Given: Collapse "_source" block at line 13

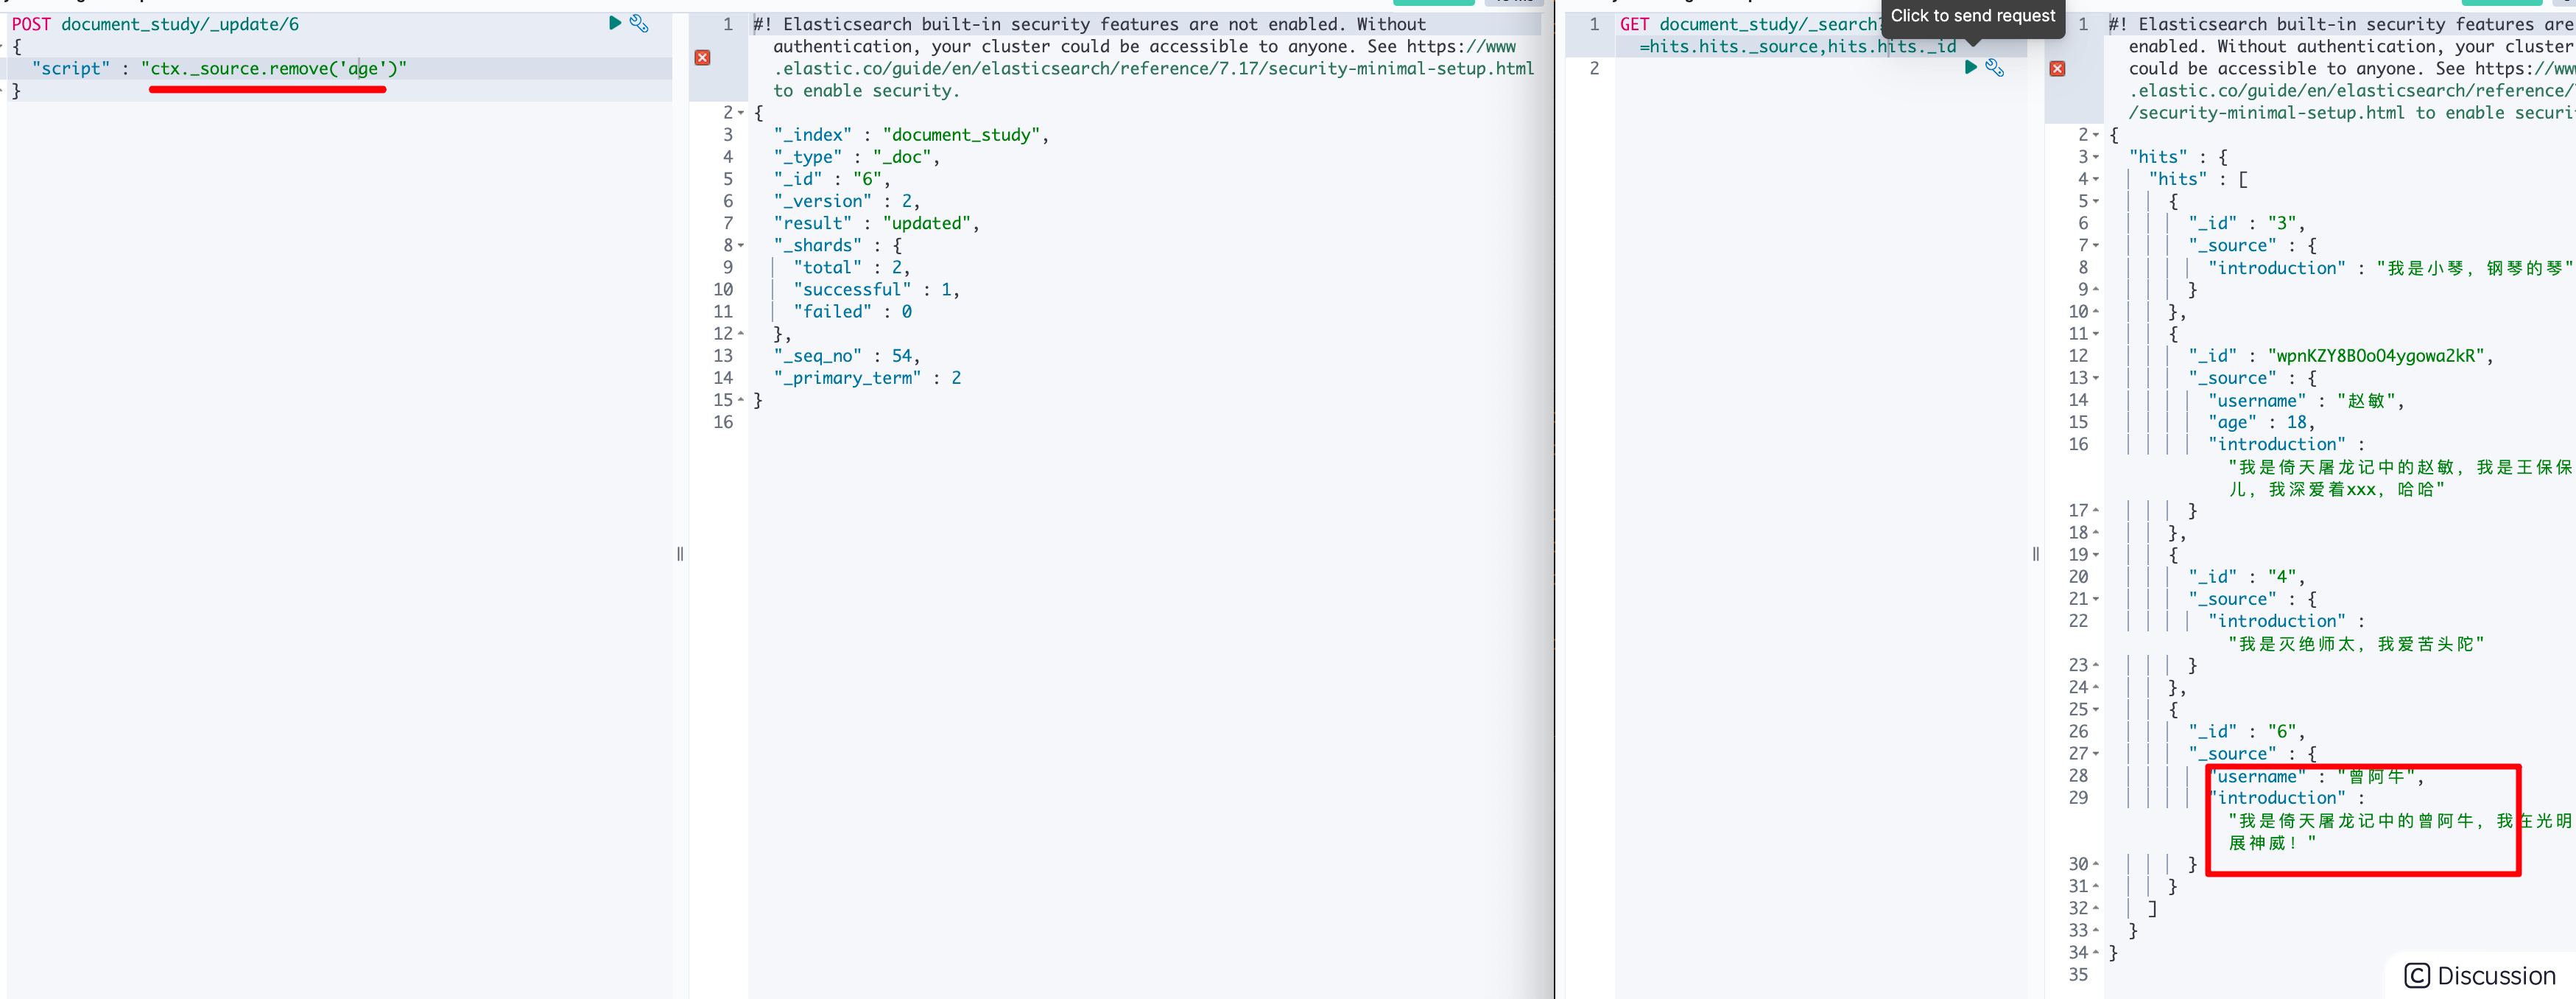Looking at the screenshot, I should (2096, 378).
